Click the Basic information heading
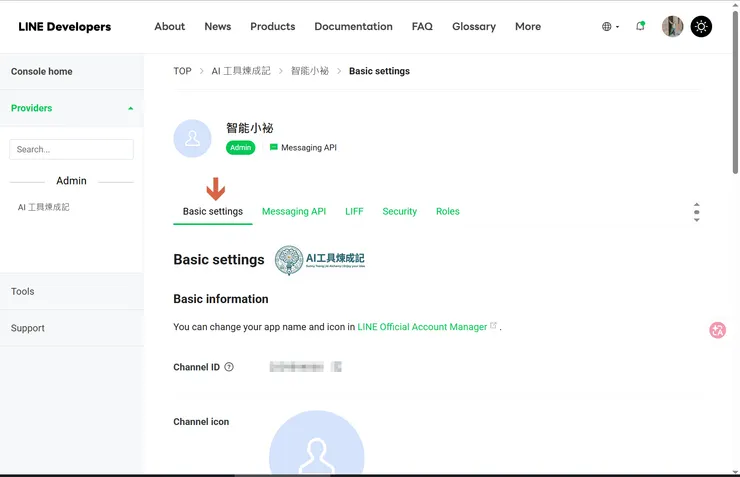740x477 pixels. point(220,299)
